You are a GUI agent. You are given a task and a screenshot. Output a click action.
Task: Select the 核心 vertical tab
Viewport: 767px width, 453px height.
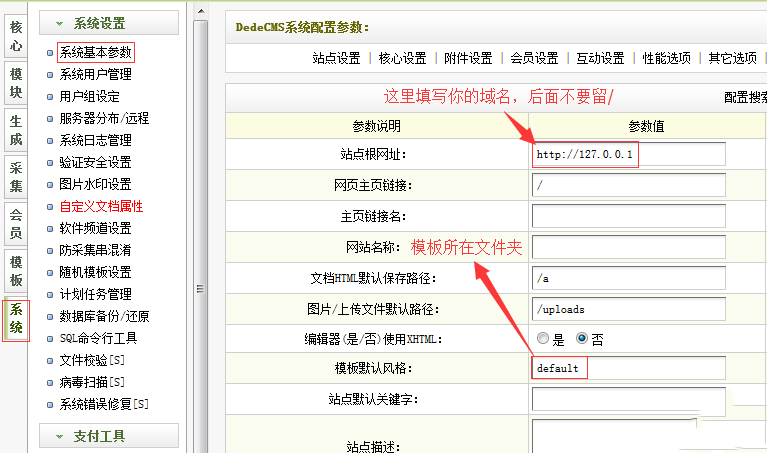click(x=16, y=35)
